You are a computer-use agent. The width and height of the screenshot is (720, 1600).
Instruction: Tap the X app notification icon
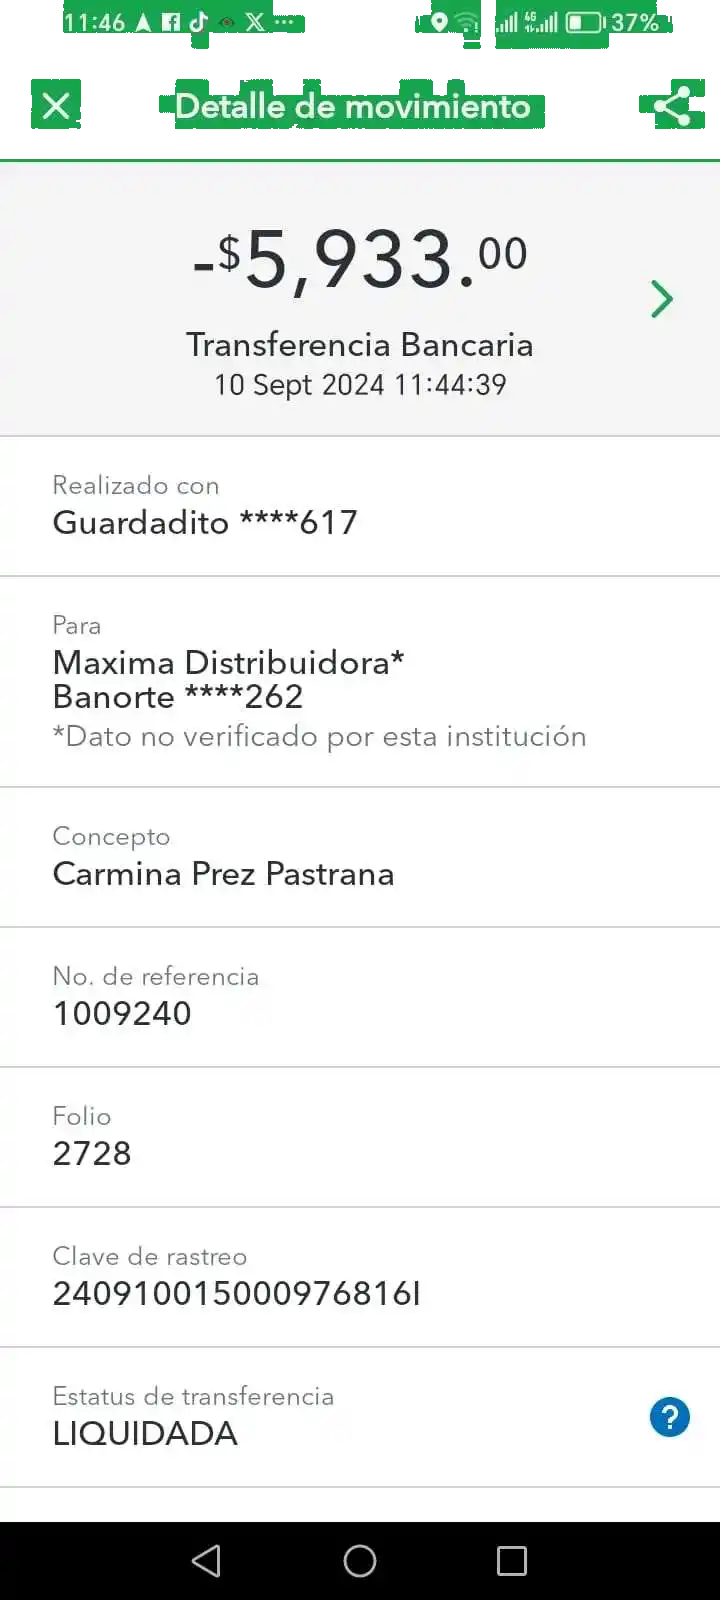click(255, 22)
